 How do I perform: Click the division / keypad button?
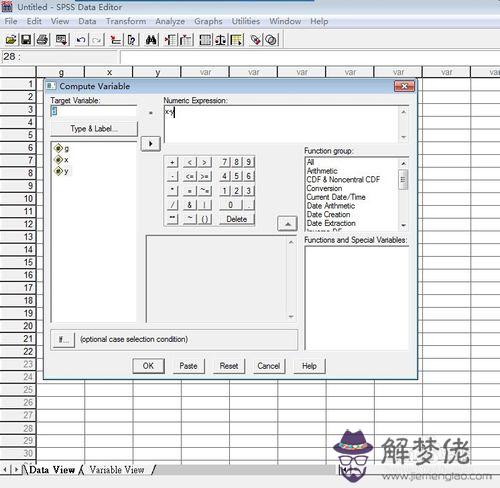click(x=172, y=205)
